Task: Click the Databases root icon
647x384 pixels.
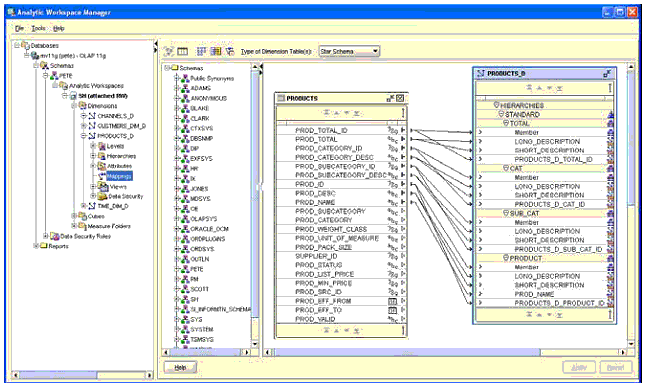Action: [25, 45]
